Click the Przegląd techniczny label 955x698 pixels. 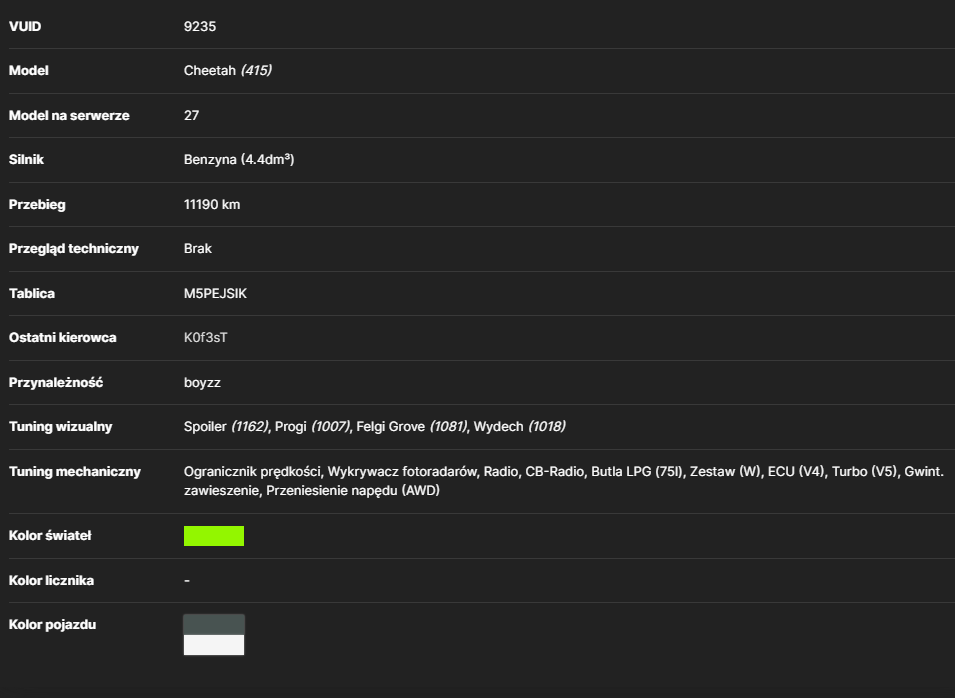(74, 249)
